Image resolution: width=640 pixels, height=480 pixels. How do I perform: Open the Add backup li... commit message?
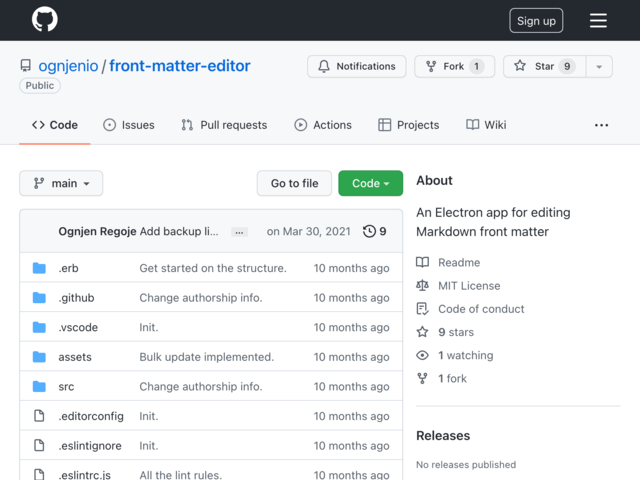pos(179,231)
